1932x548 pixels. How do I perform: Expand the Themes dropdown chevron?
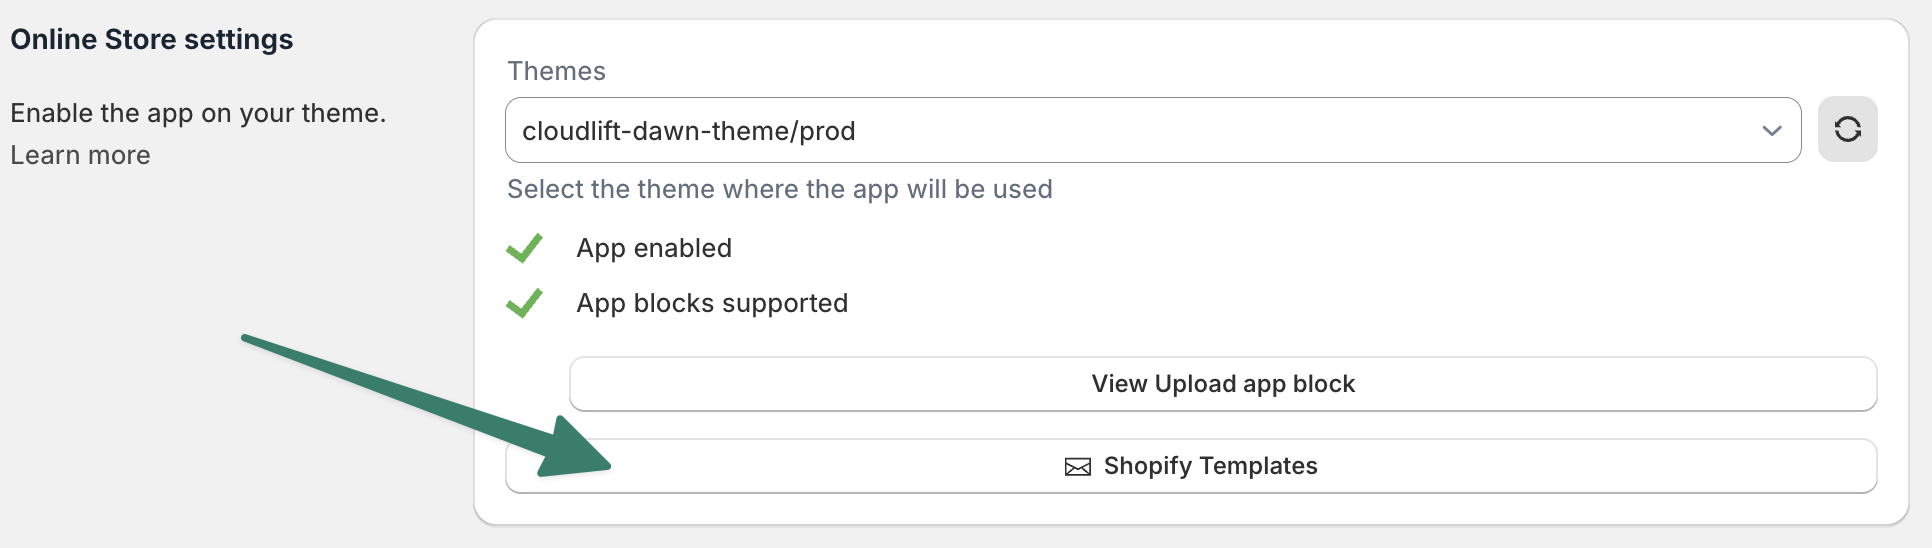pyautogui.click(x=1772, y=131)
